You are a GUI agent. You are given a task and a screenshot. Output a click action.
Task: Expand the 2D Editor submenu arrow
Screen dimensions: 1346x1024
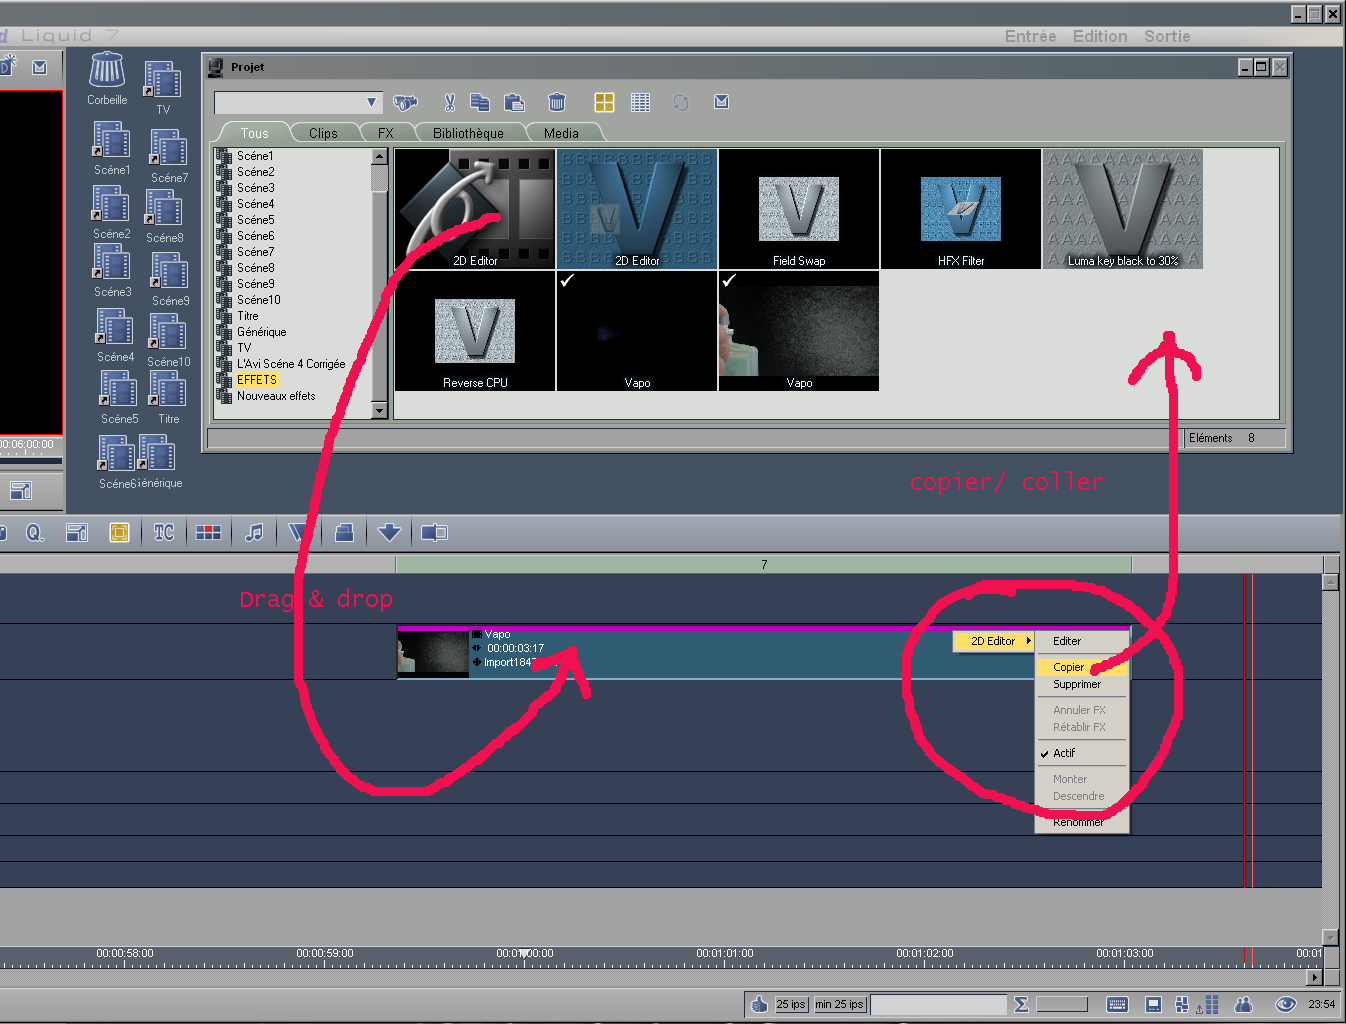(x=1028, y=641)
